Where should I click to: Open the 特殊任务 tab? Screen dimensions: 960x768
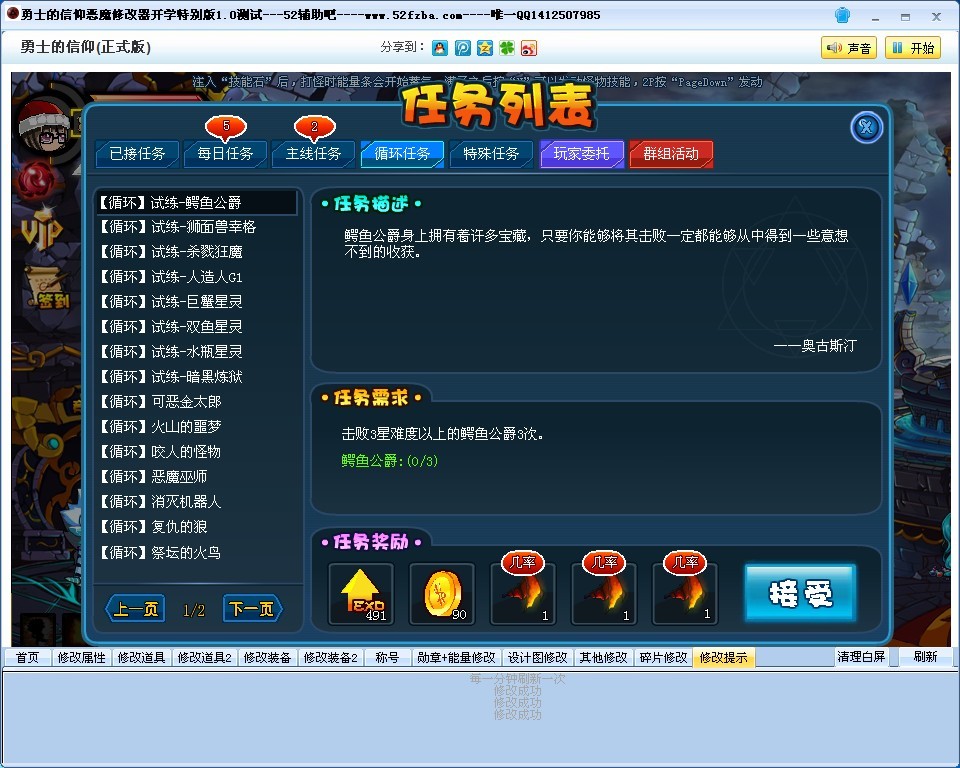tap(491, 154)
